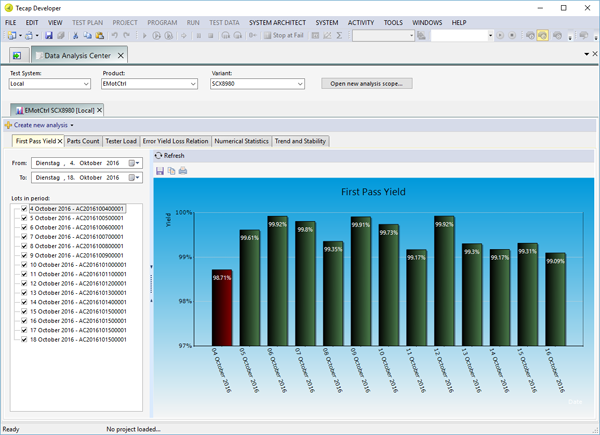Toggle the 10 October 2016 lot checkbox
Viewport: 600px width, 435px height.
24,265
